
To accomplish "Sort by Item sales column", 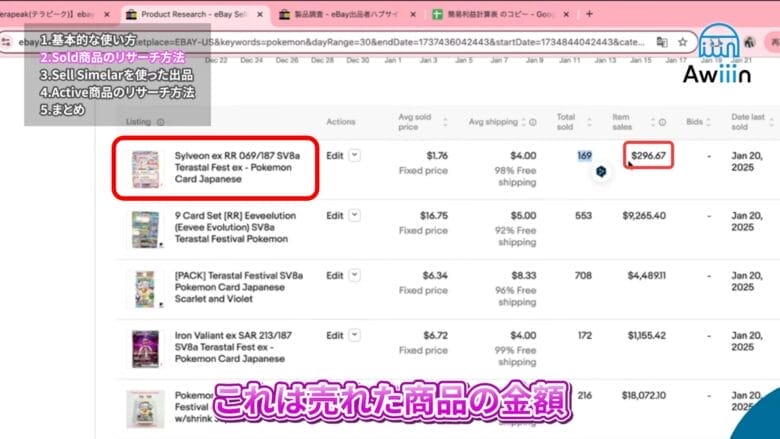I will coord(653,122).
